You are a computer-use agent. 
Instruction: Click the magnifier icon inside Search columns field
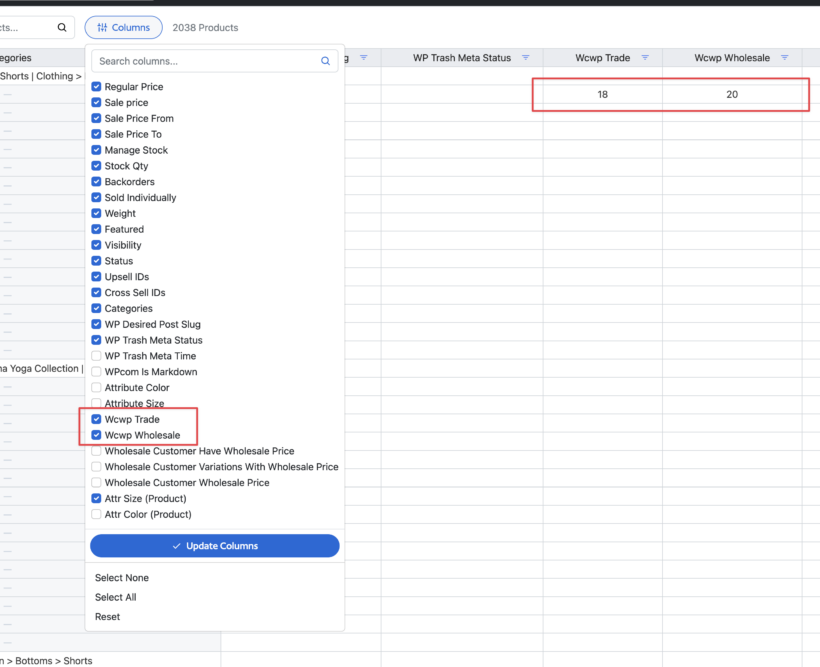tap(325, 60)
